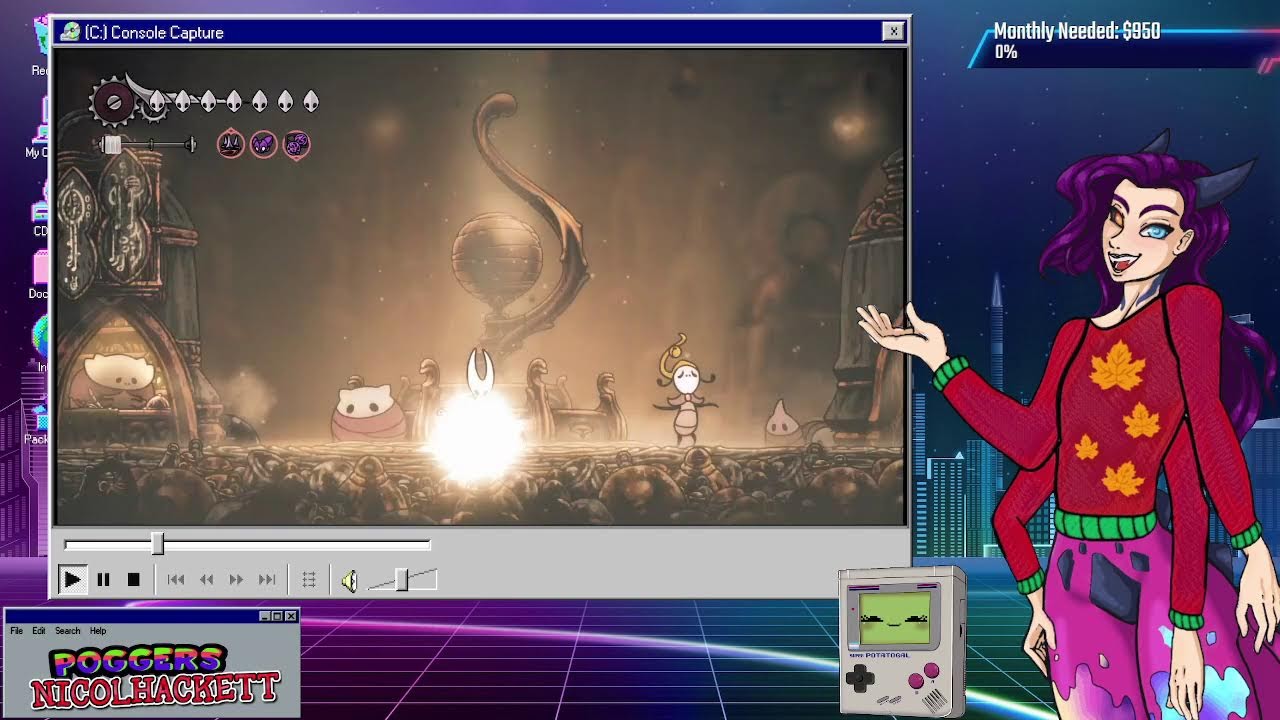Click the fast-forward button
The width and height of the screenshot is (1280, 720).
236,580
